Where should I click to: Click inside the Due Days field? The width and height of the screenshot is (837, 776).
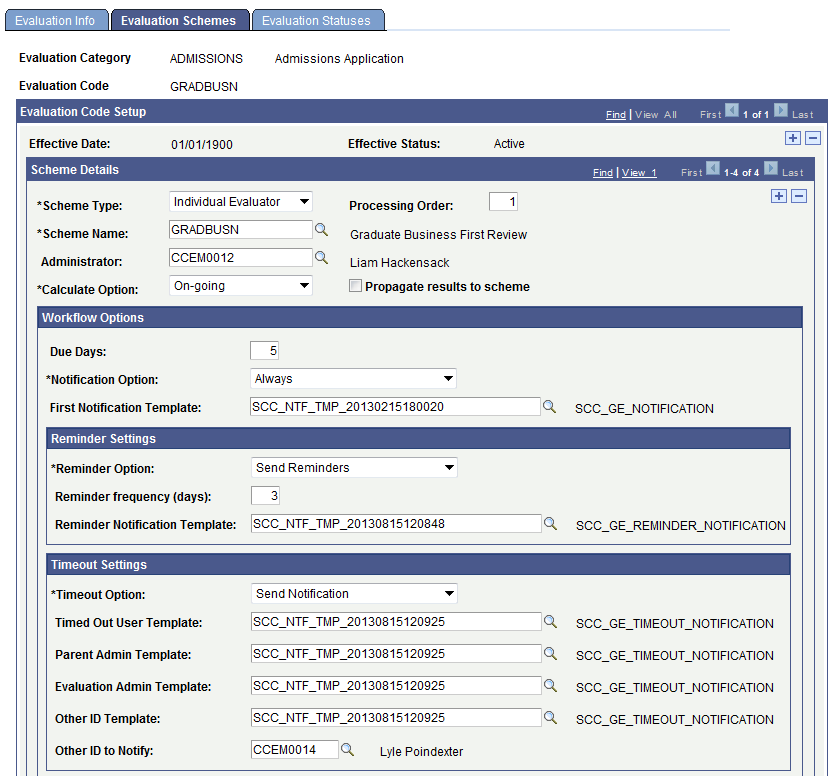point(264,350)
